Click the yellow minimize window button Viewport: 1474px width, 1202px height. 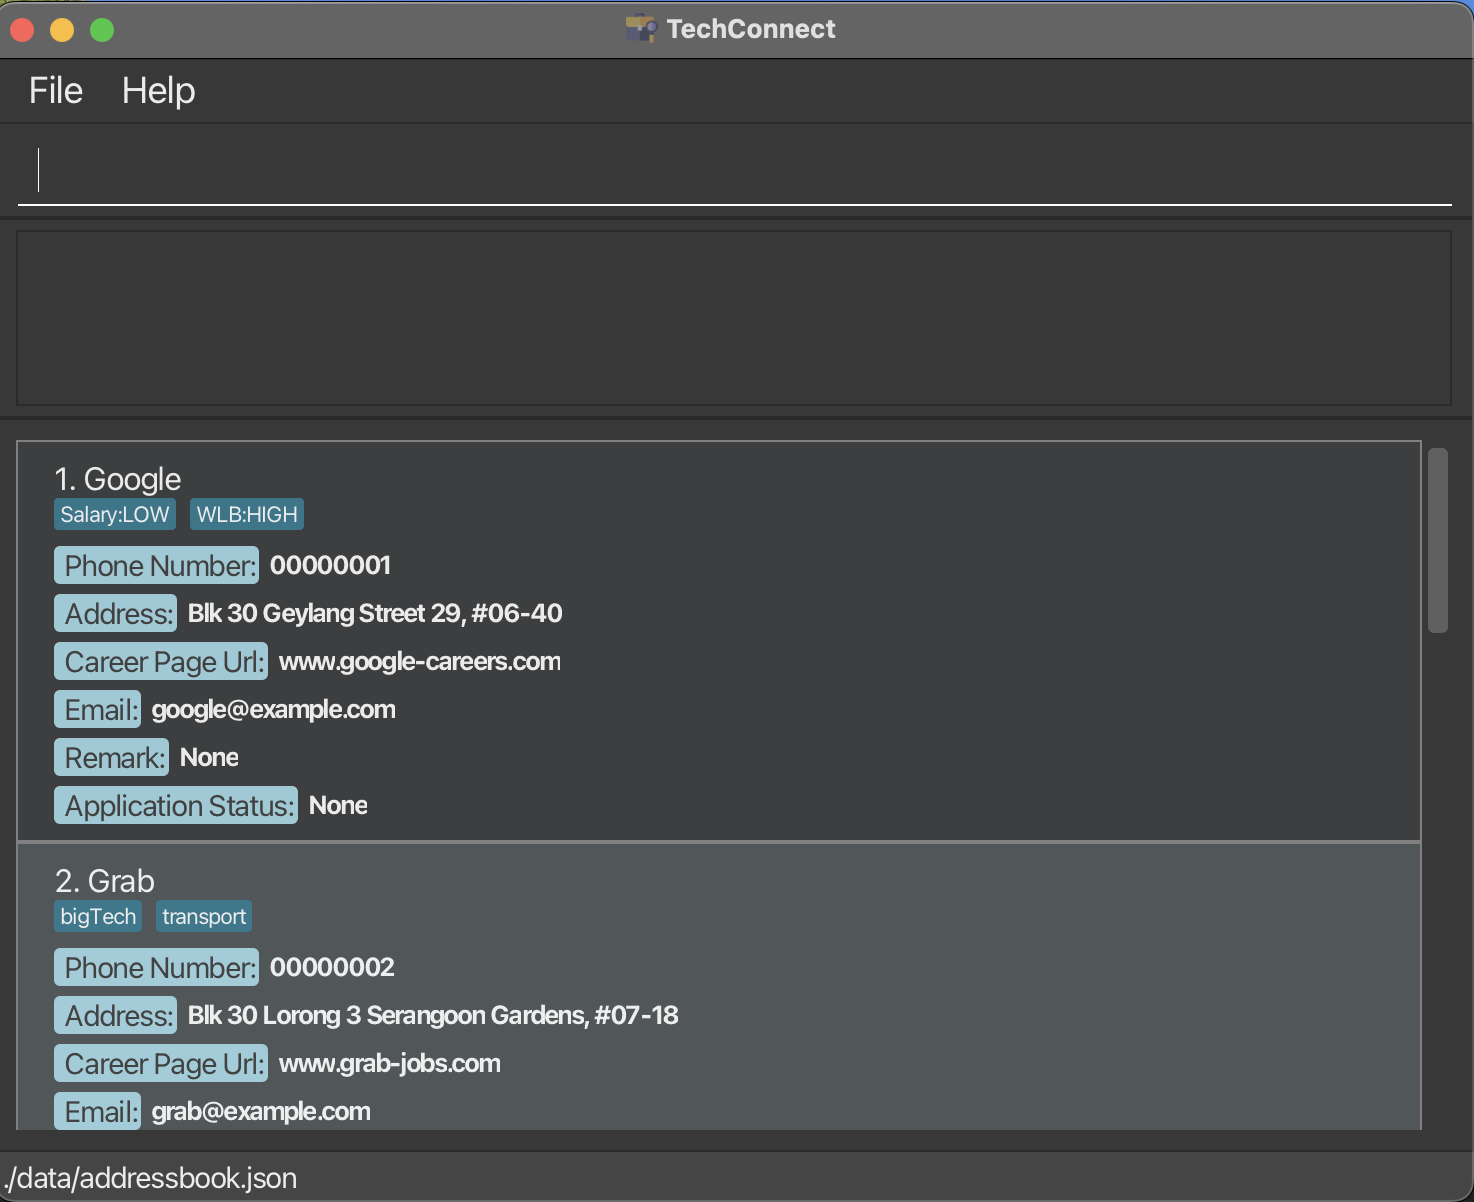pos(62,30)
